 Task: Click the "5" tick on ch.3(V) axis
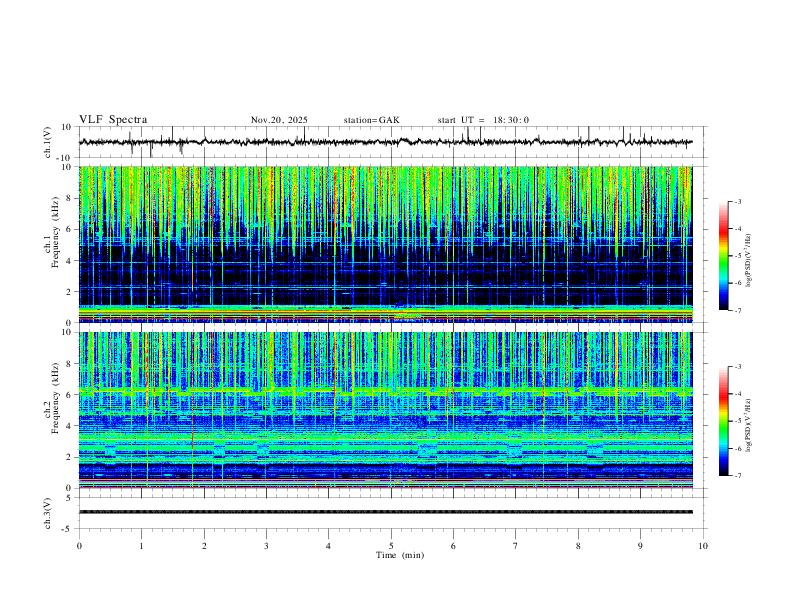pyautogui.click(x=70, y=497)
